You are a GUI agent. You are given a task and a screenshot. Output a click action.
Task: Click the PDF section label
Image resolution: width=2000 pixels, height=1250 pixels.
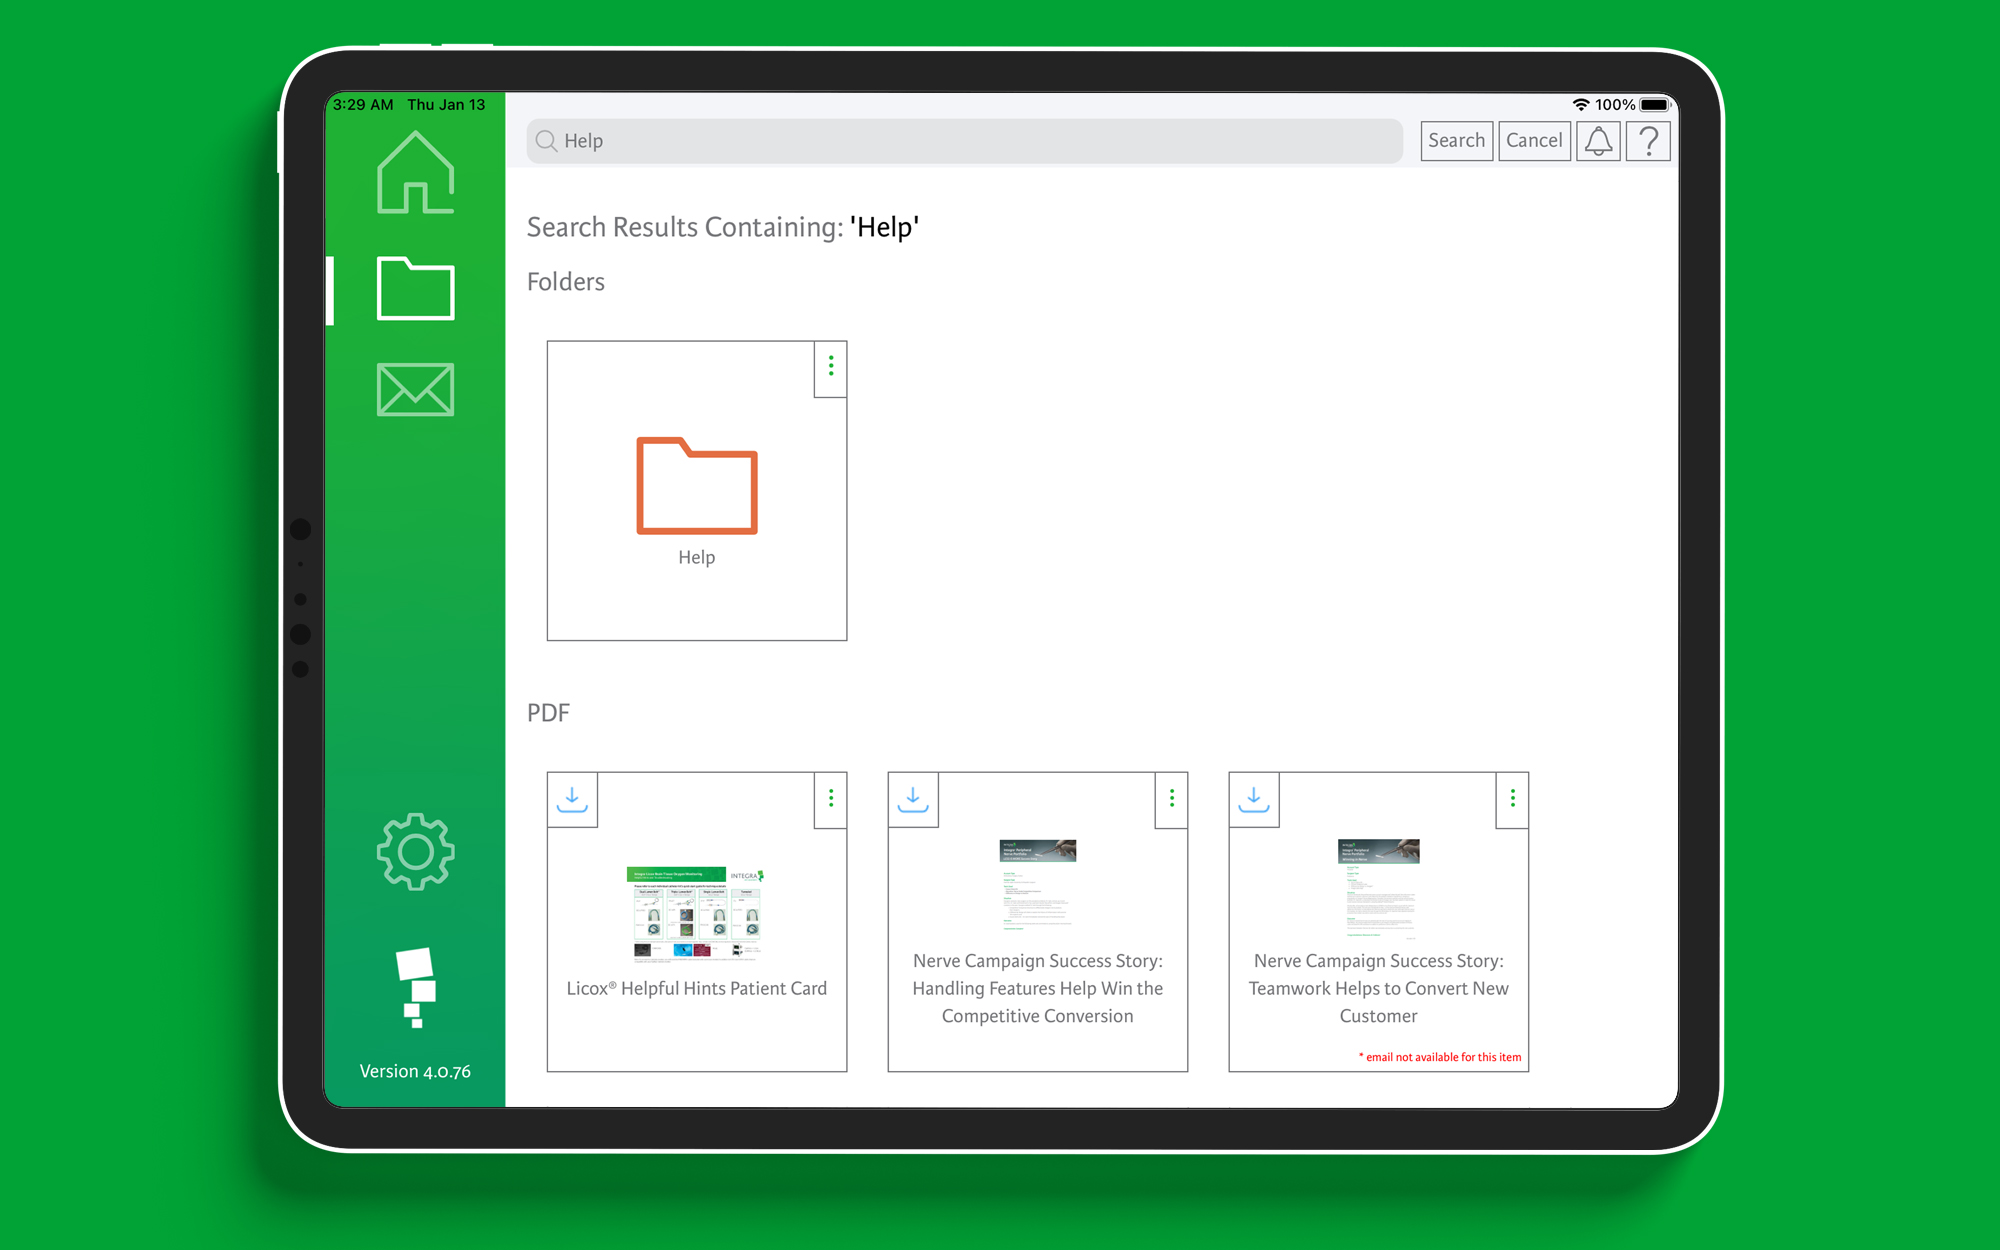547,710
